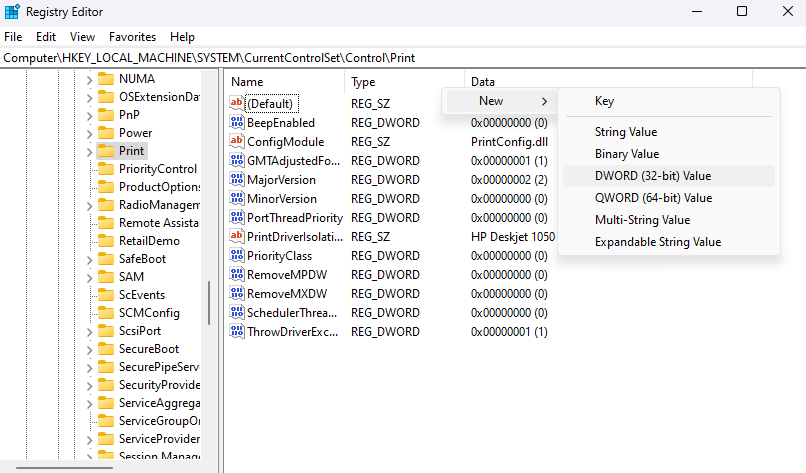Click the BeepEnabled DWORD value icon
806x473 pixels.
coord(237,122)
